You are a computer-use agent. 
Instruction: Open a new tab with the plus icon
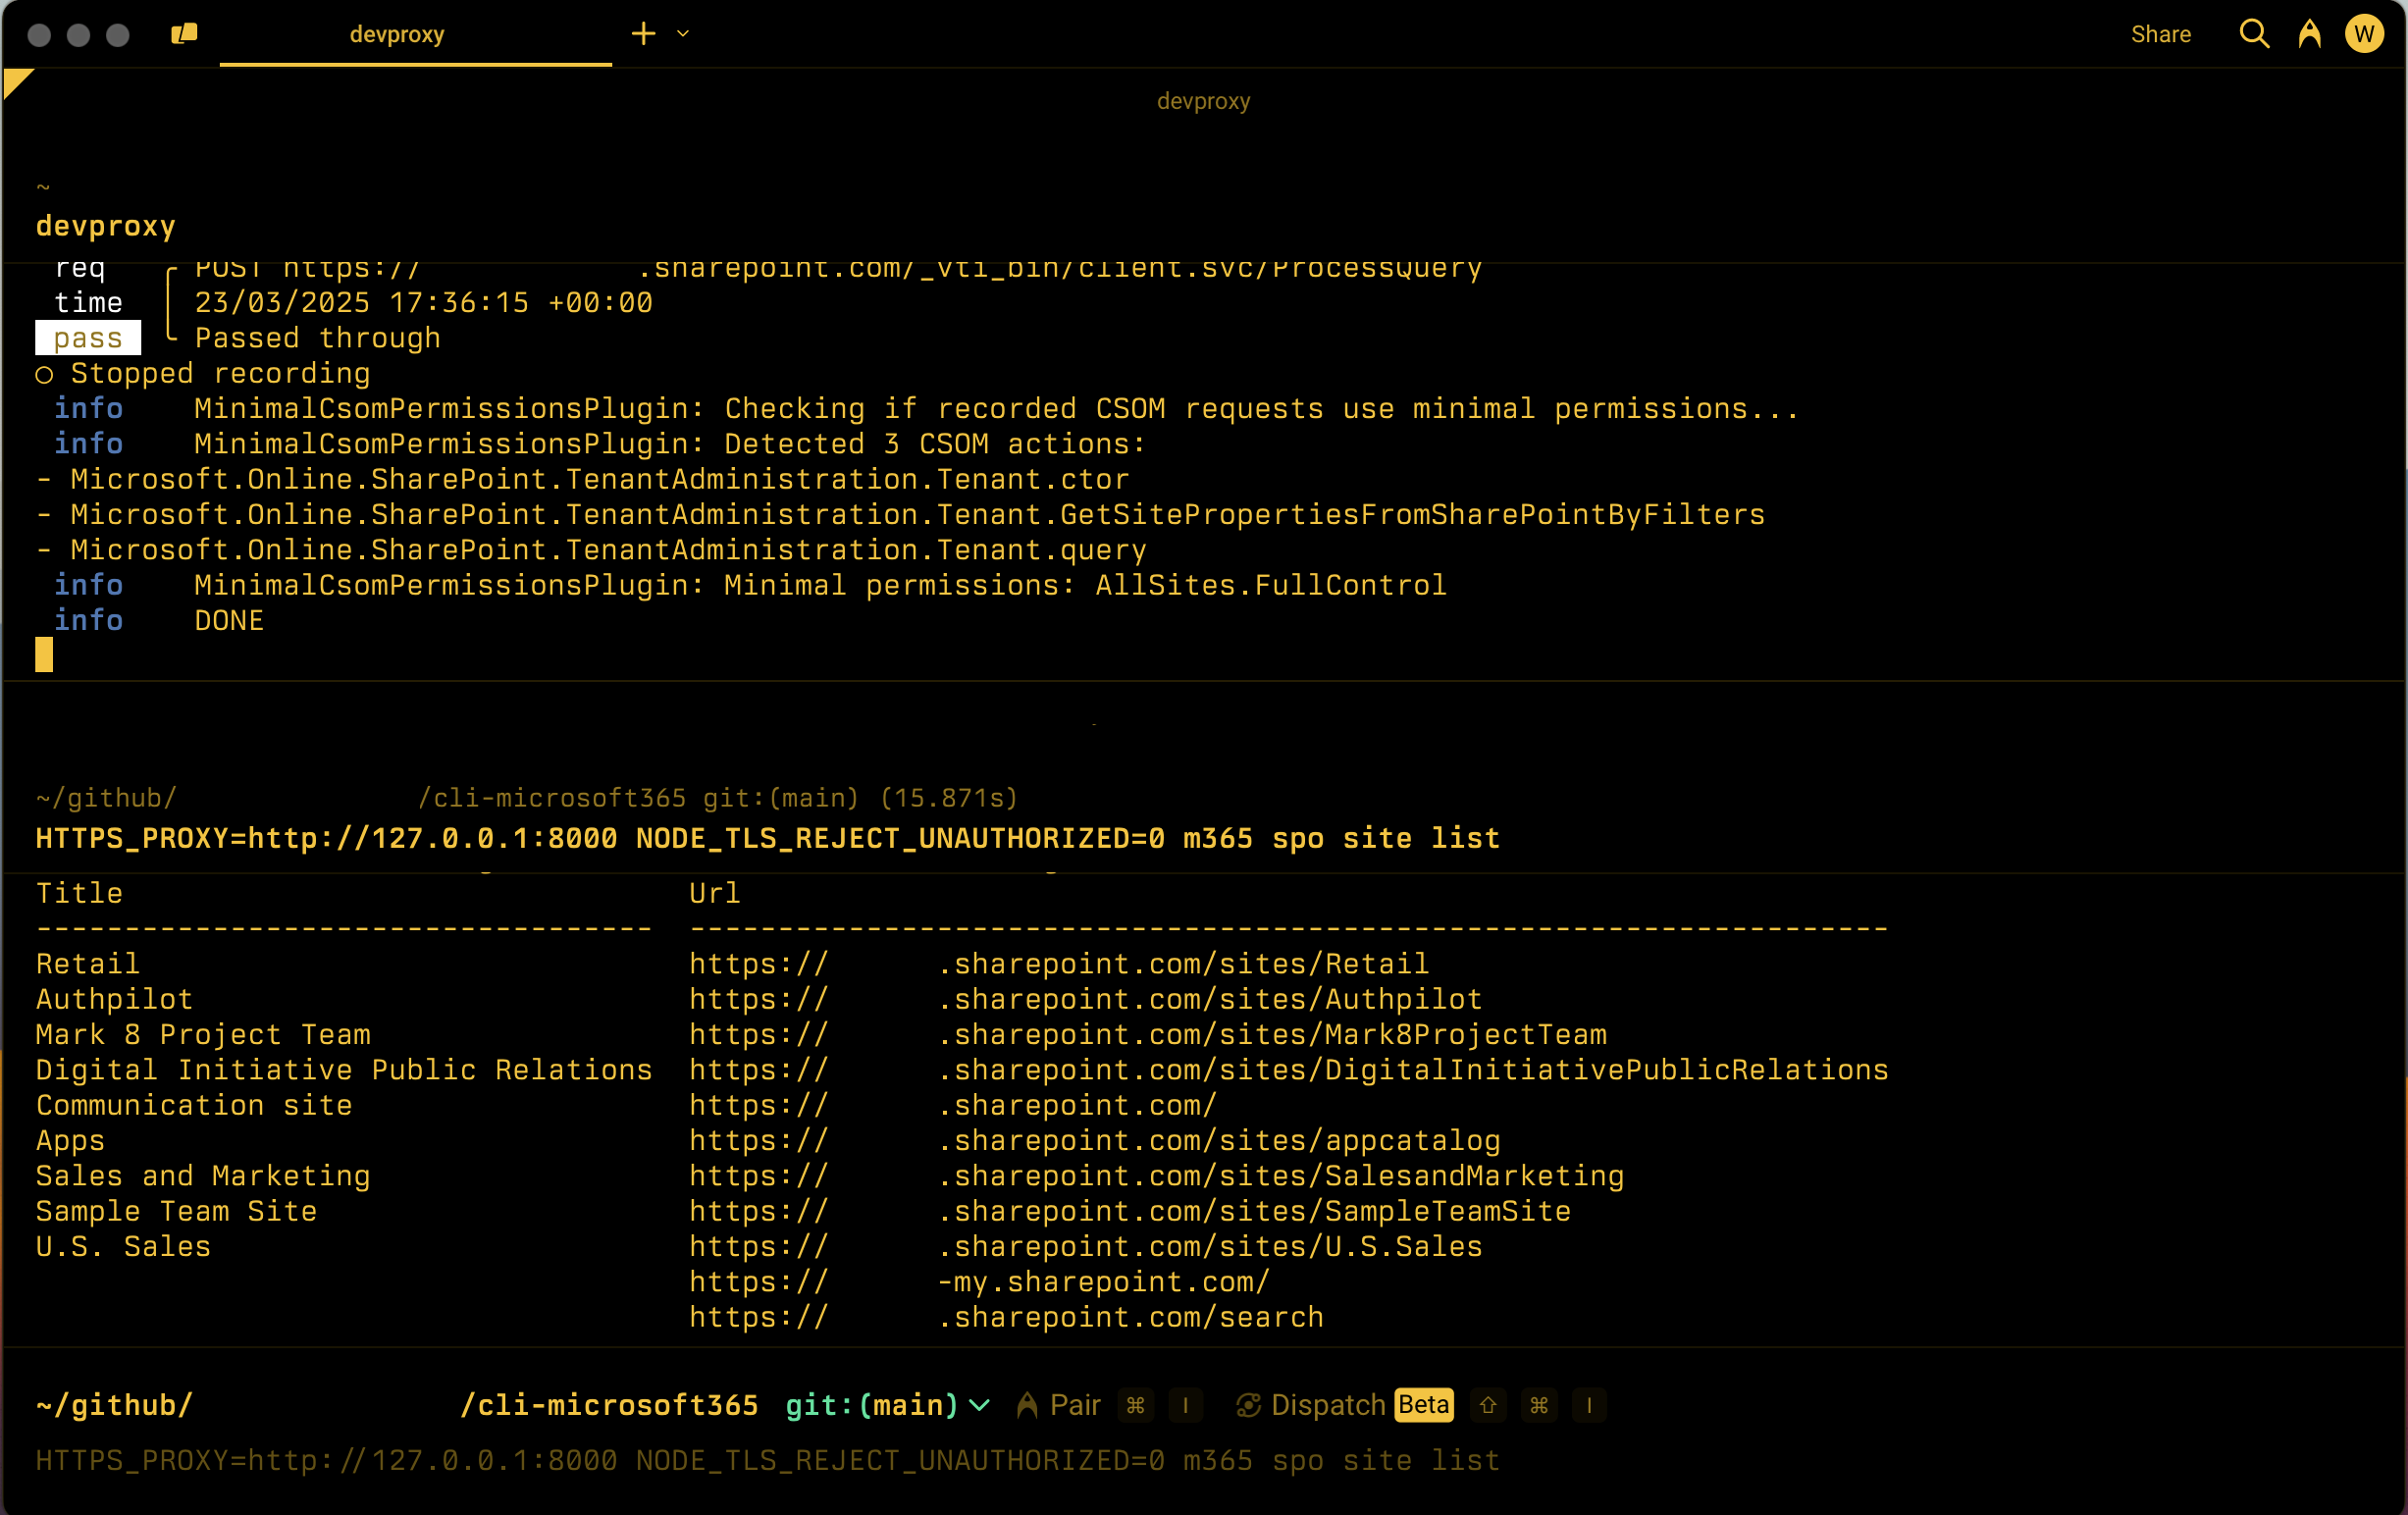pyautogui.click(x=643, y=33)
